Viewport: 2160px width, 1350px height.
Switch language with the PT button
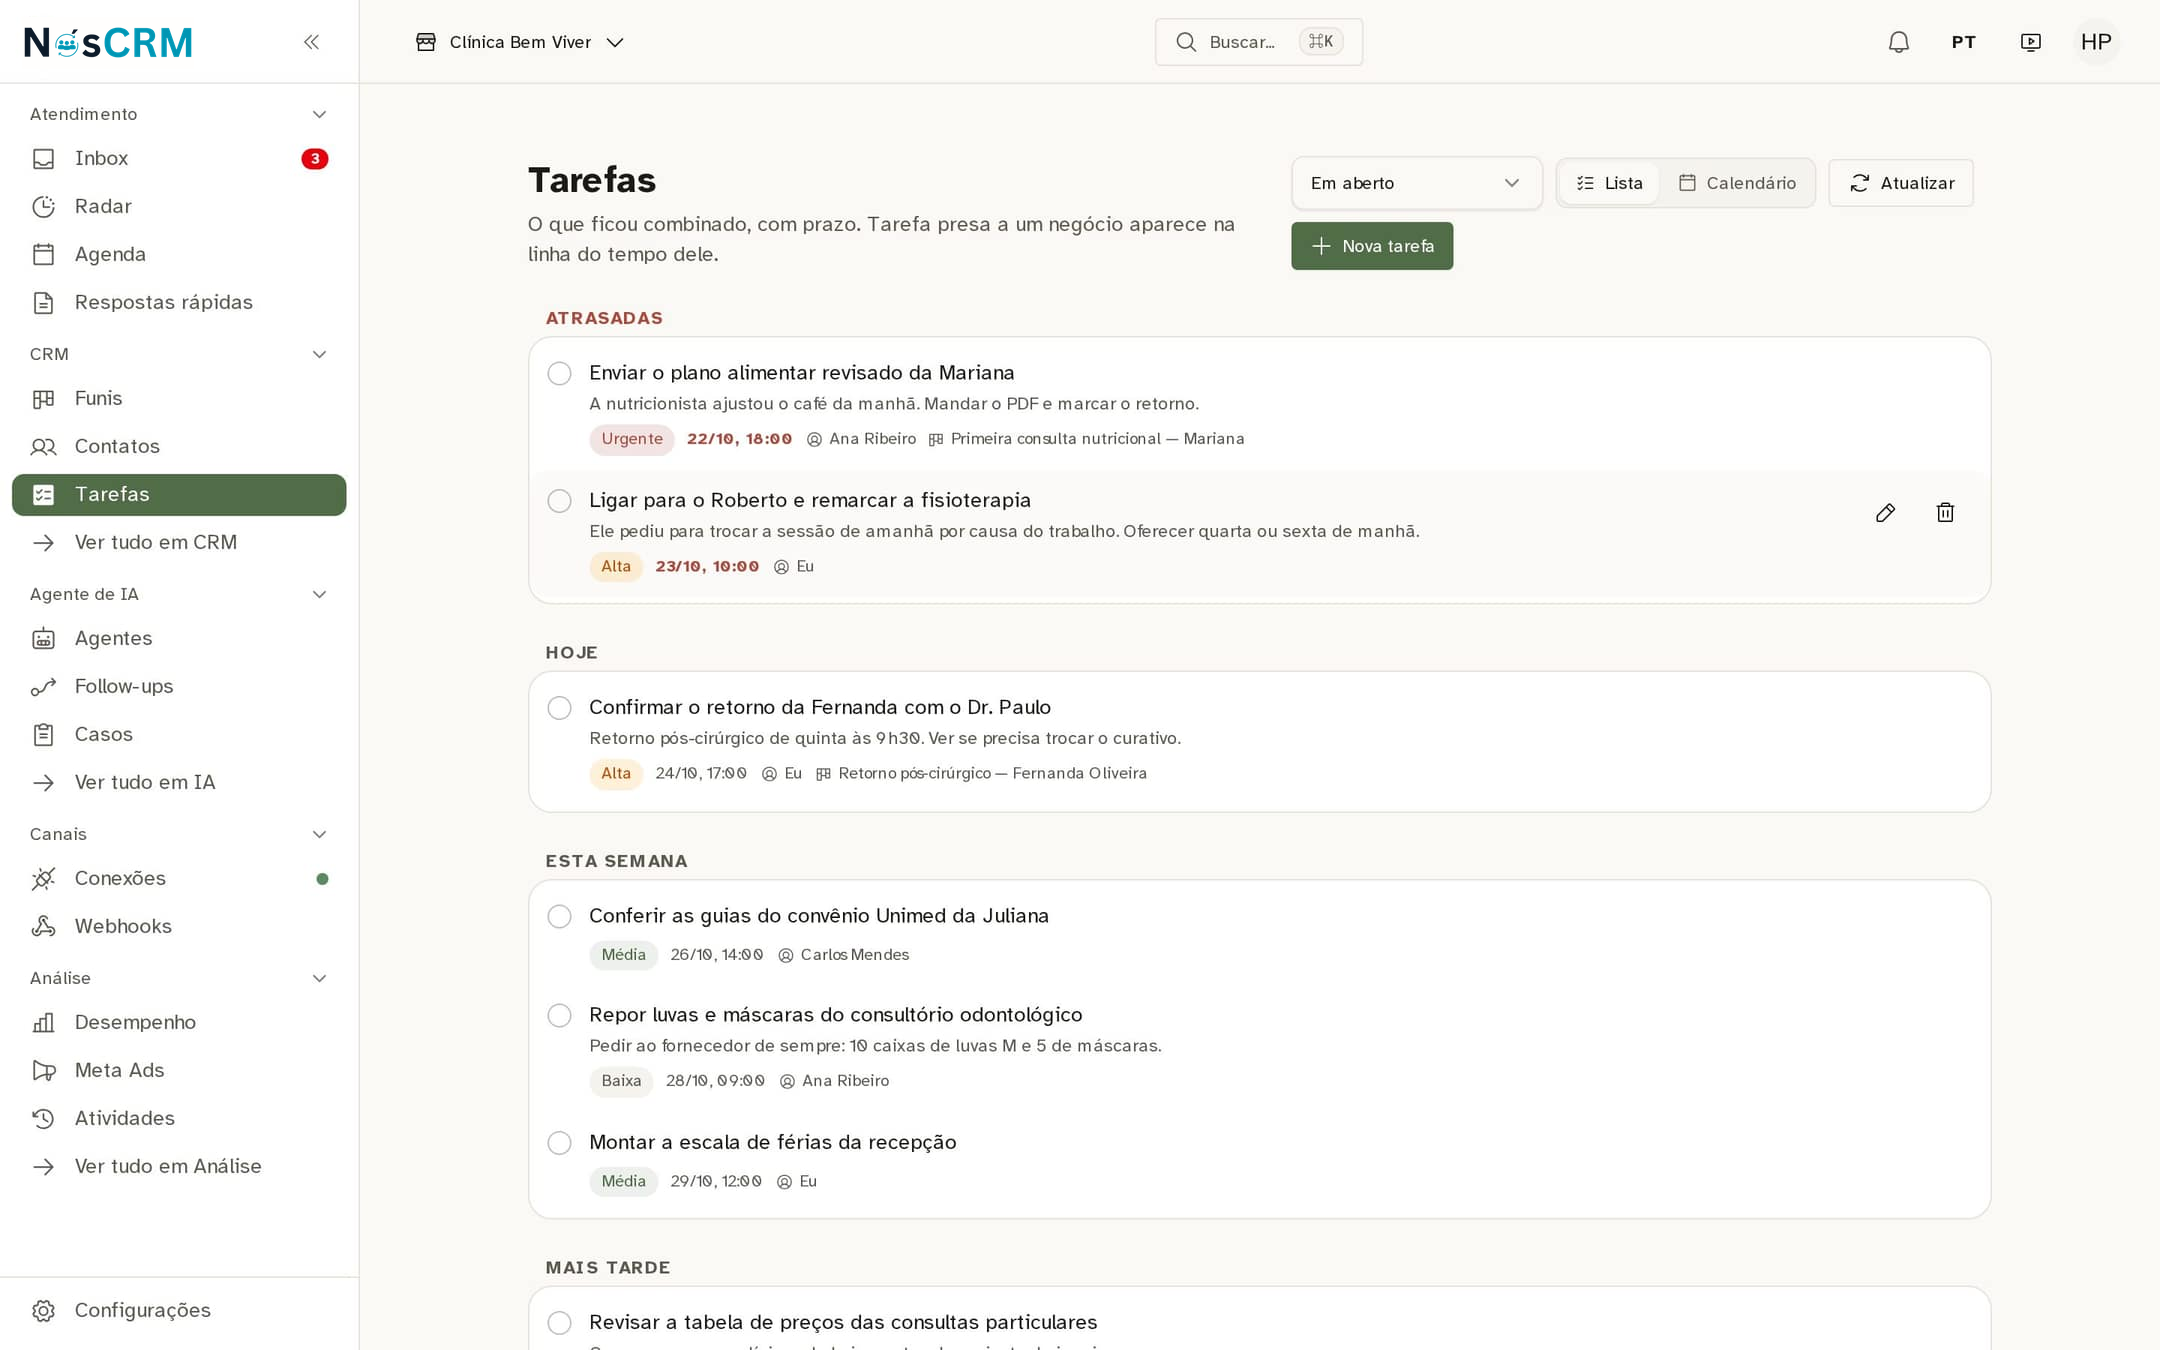pos(1964,42)
